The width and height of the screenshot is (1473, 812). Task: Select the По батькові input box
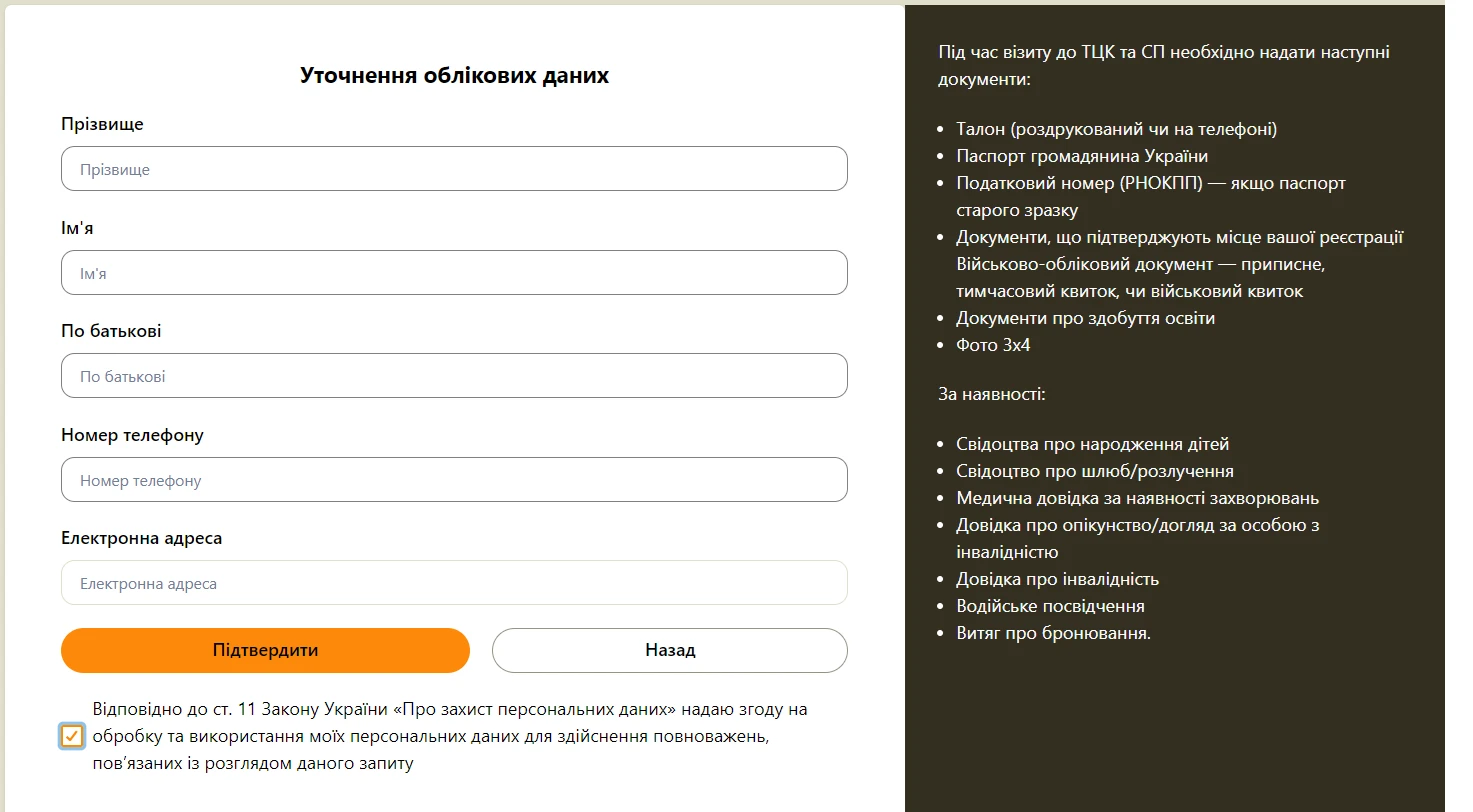454,376
